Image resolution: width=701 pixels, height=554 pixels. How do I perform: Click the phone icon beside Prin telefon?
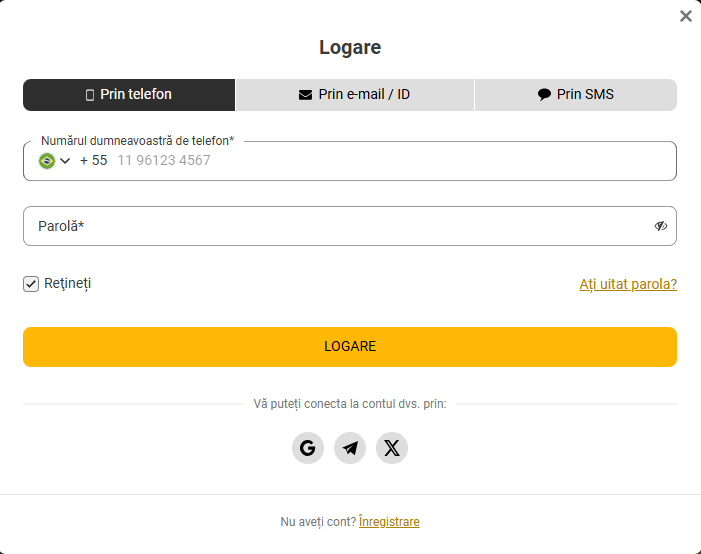click(x=90, y=95)
